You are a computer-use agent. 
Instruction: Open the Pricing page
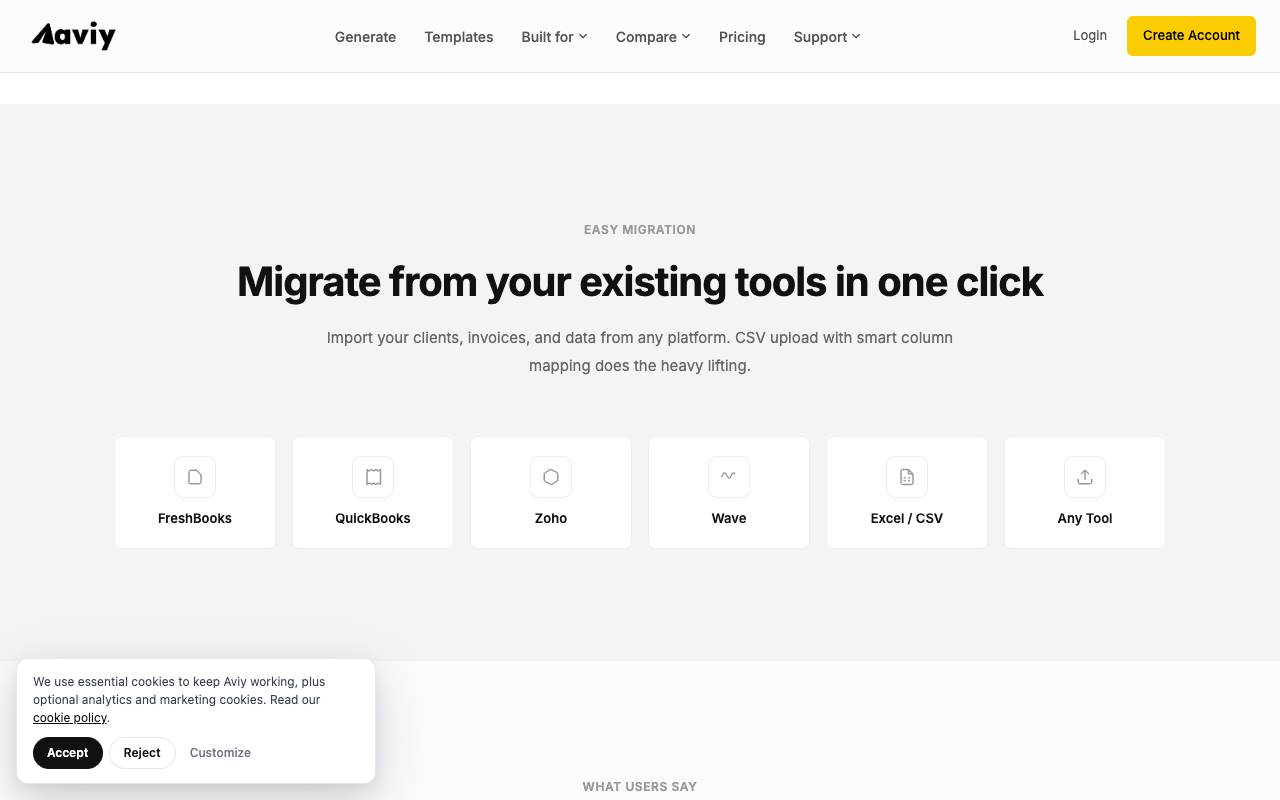tap(742, 37)
